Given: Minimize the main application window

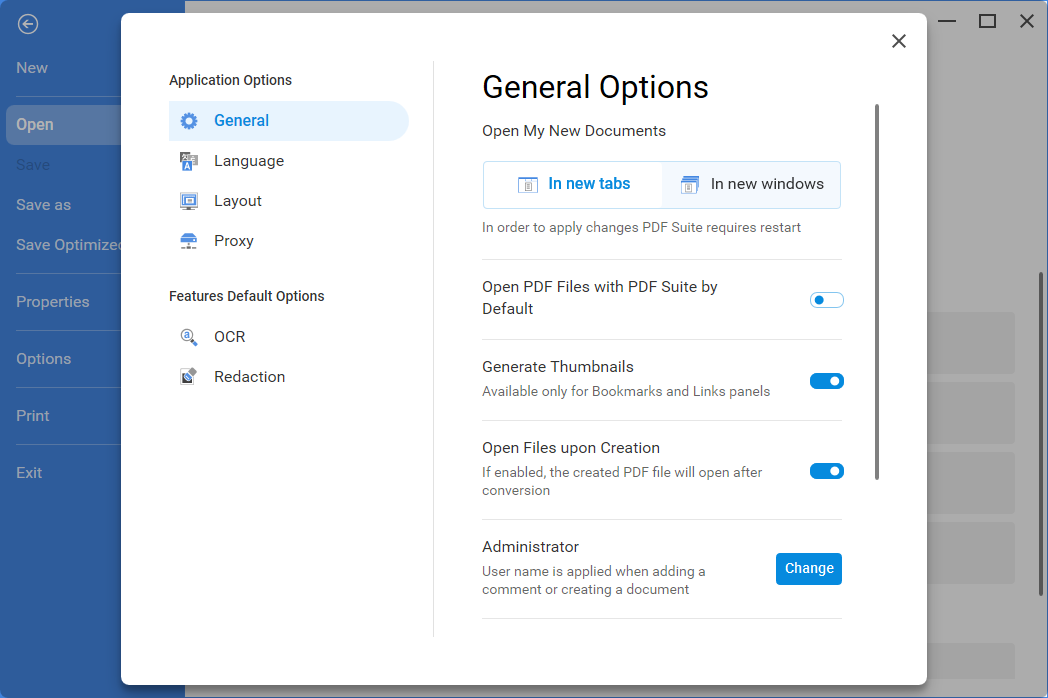Looking at the screenshot, I should (x=947, y=21).
